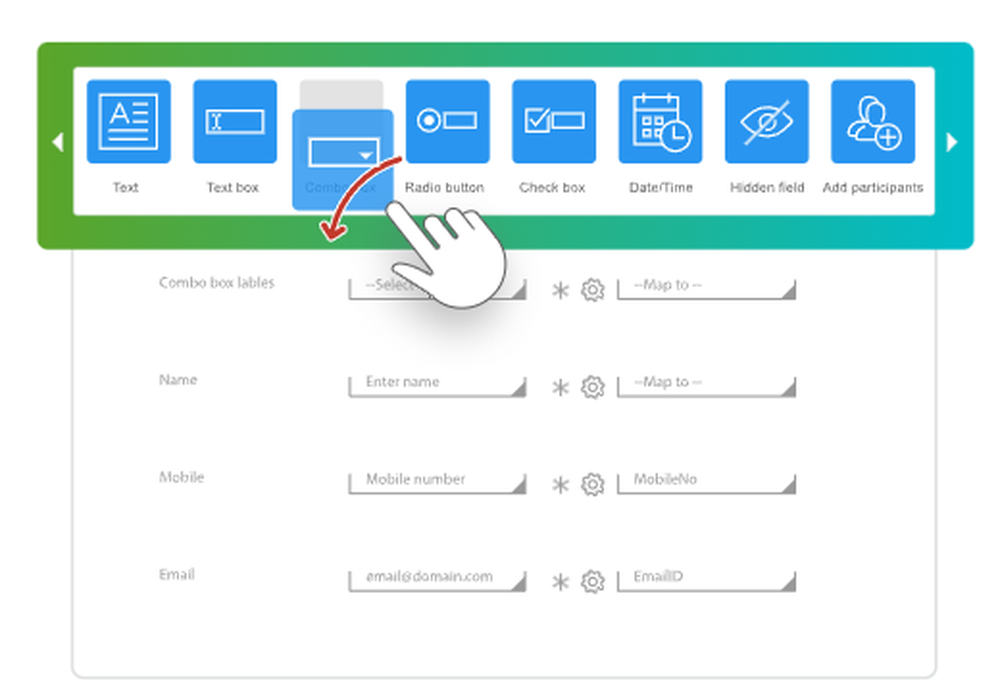This screenshot has height=700, width=1000.
Task: Add a Date/Time field tool
Action: (x=660, y=121)
